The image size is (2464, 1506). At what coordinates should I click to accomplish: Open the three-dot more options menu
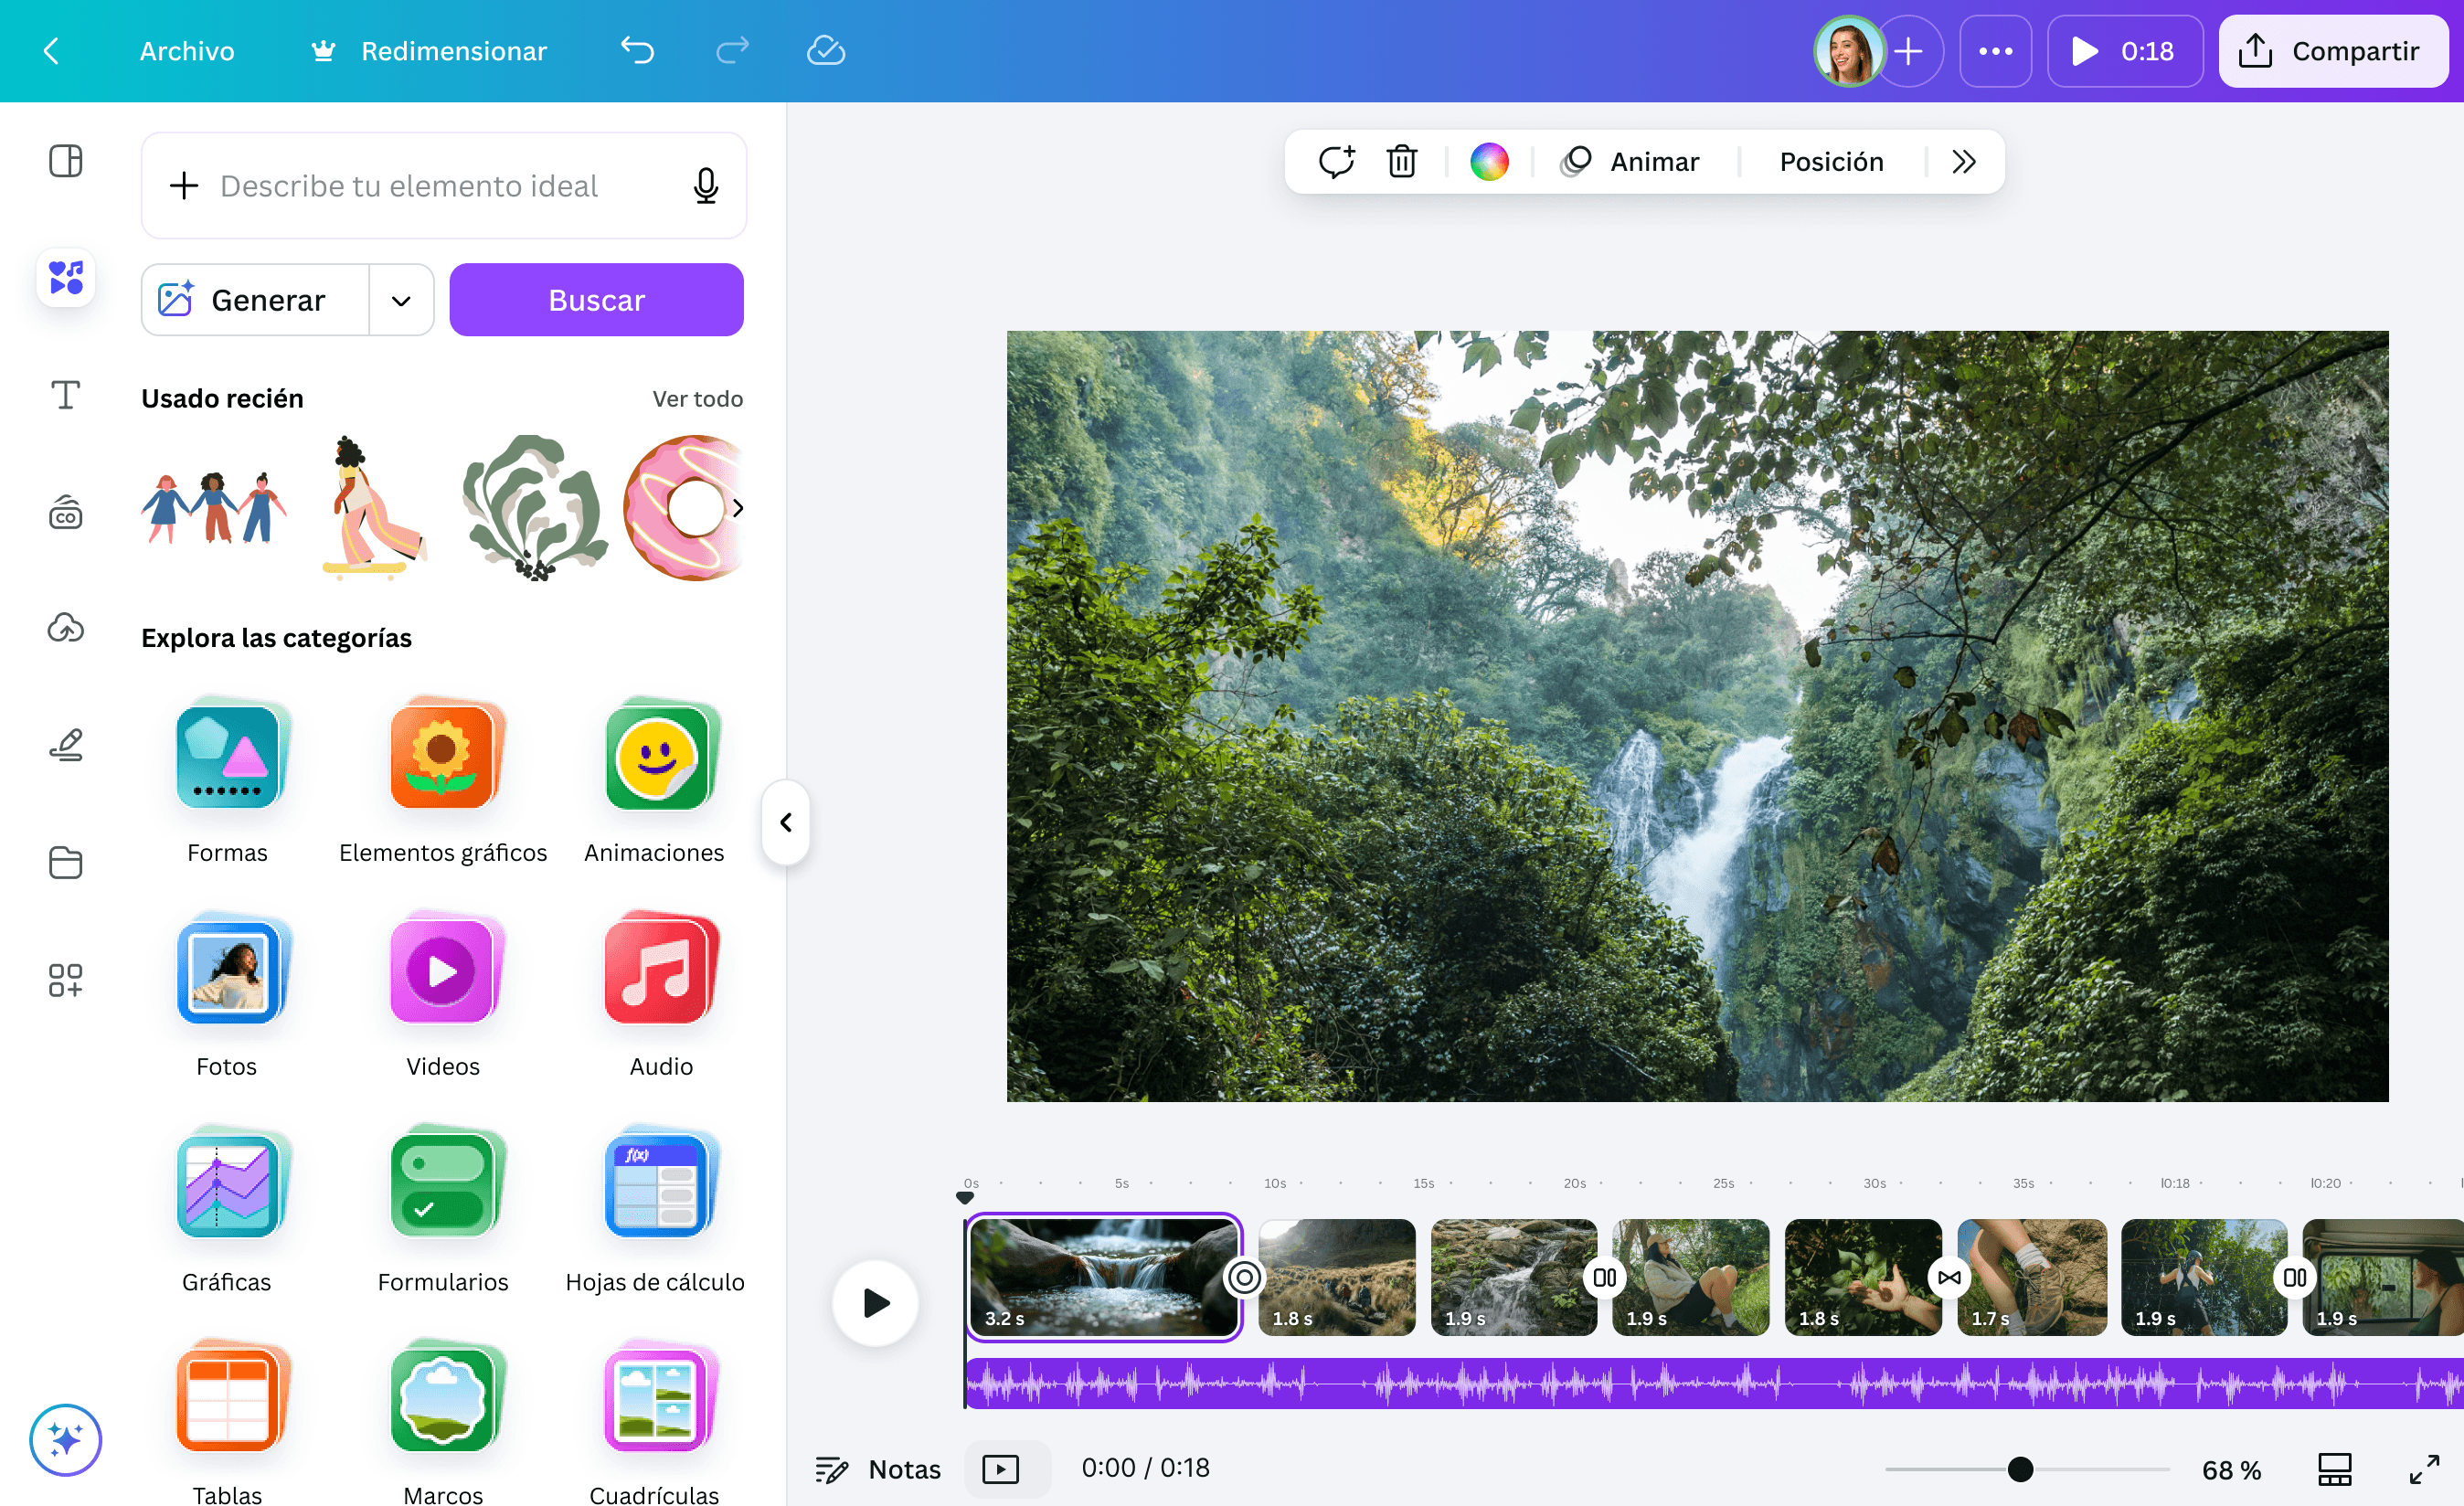pyautogui.click(x=1995, y=51)
